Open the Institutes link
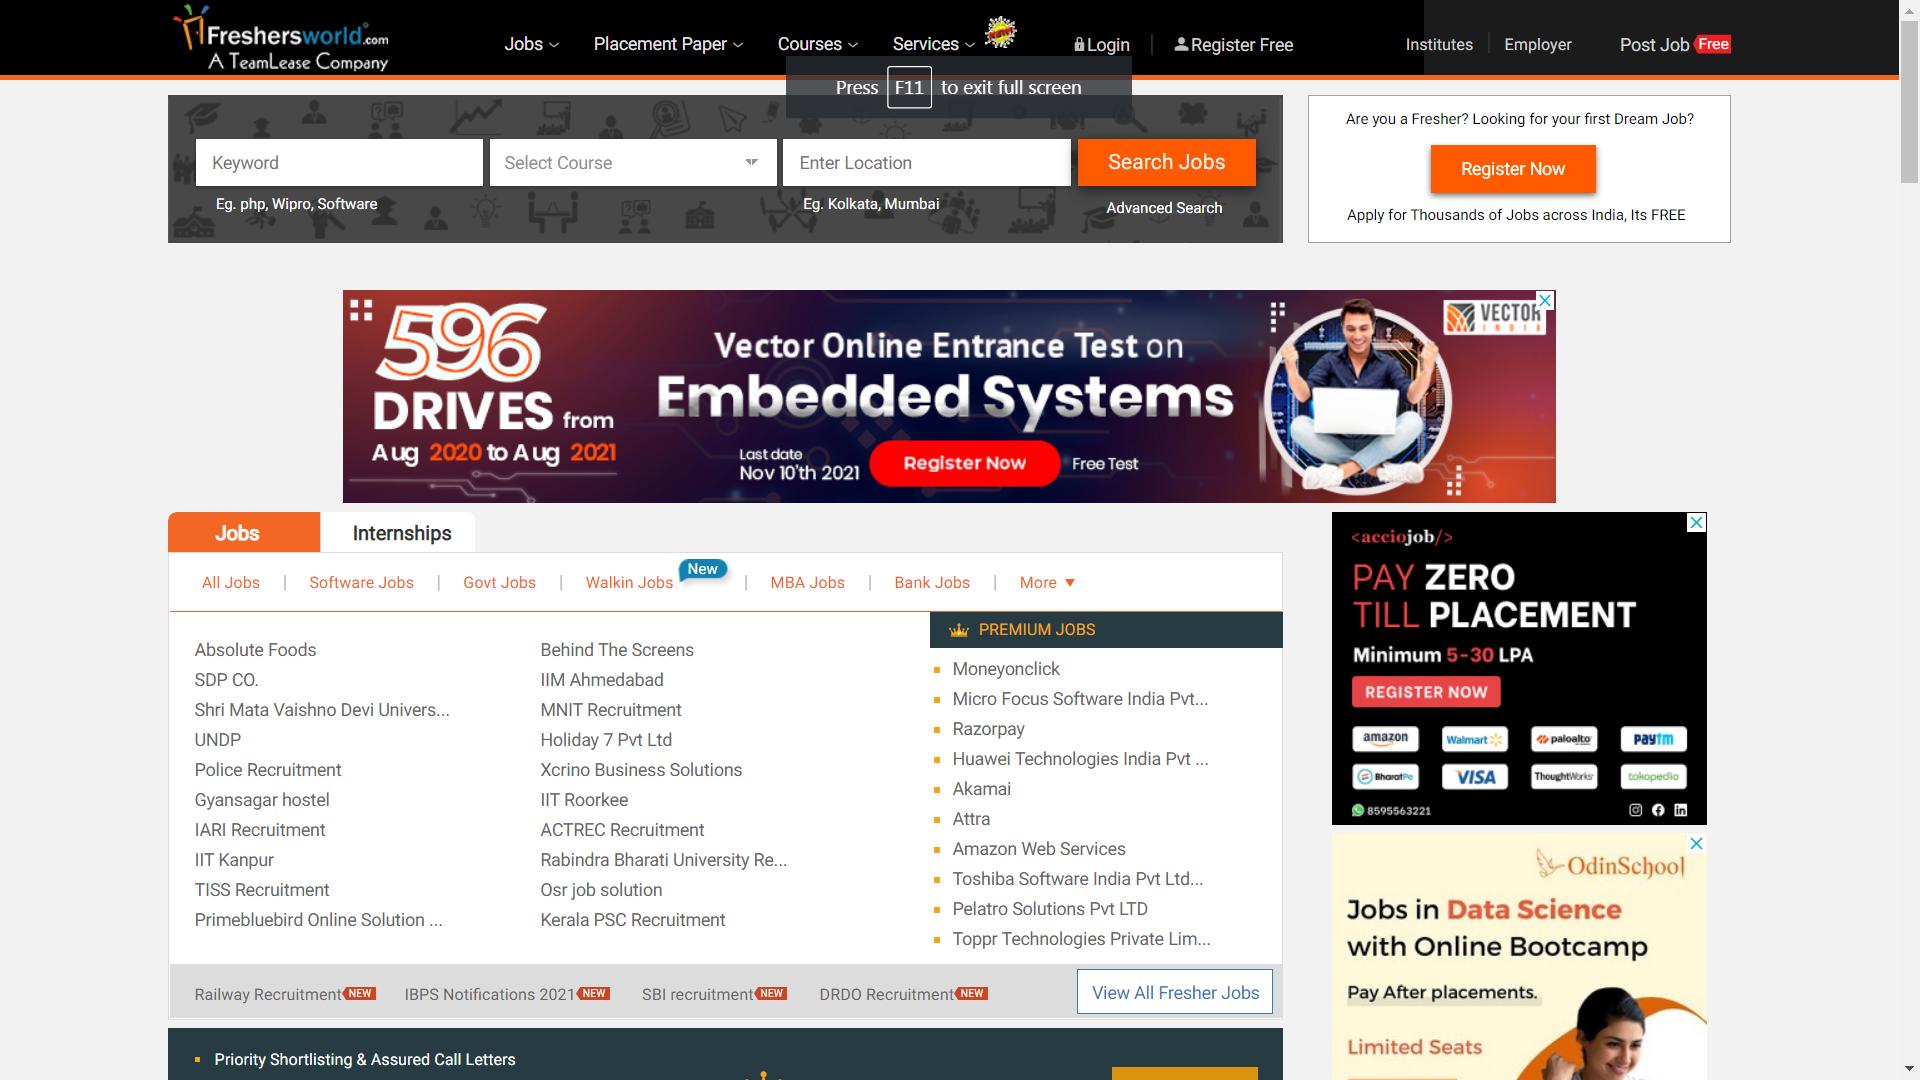 coord(1439,44)
